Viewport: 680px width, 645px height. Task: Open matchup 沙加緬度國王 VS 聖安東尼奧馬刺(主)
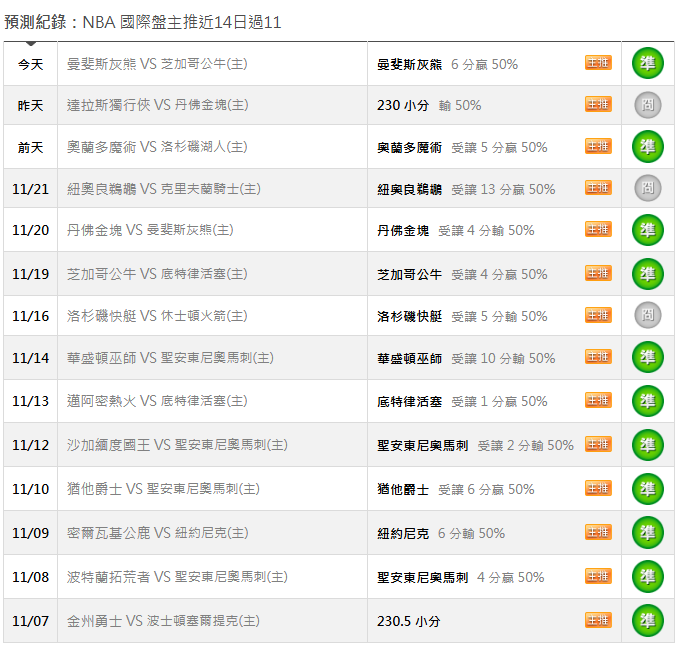(x=177, y=445)
